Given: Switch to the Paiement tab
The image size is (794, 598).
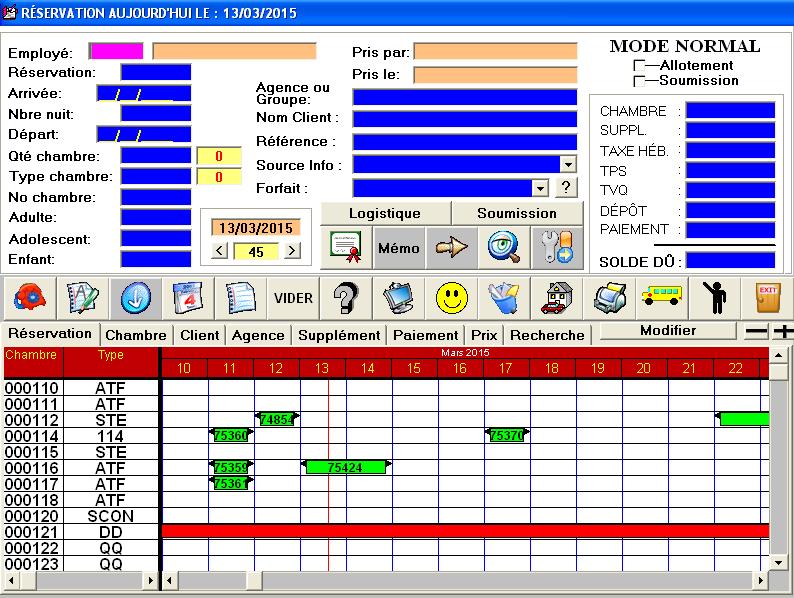Looking at the screenshot, I should point(425,335).
